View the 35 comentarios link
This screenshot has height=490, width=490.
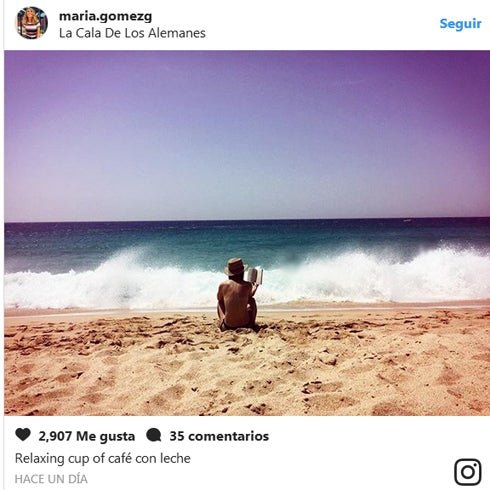coord(219,436)
